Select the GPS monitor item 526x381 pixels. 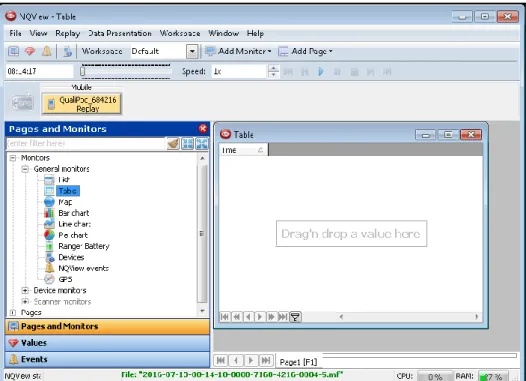tap(58, 279)
